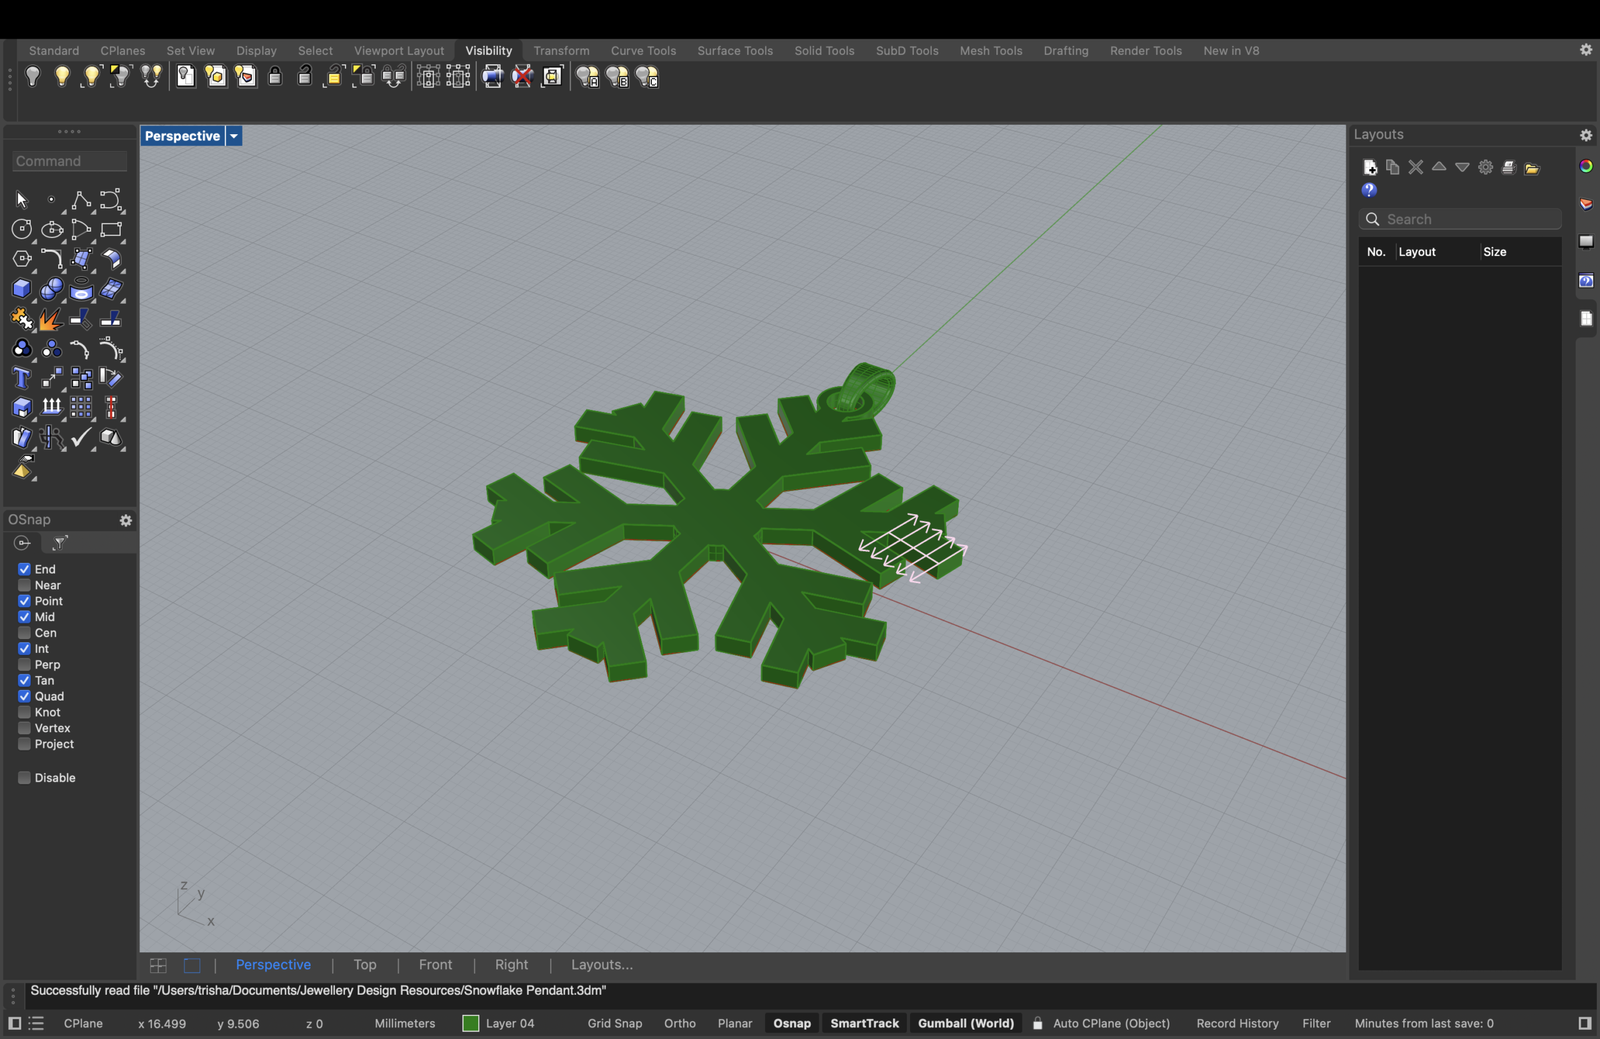The height and width of the screenshot is (1039, 1600).
Task: Open the Perspective viewport dropdown arrow
Action: point(234,136)
